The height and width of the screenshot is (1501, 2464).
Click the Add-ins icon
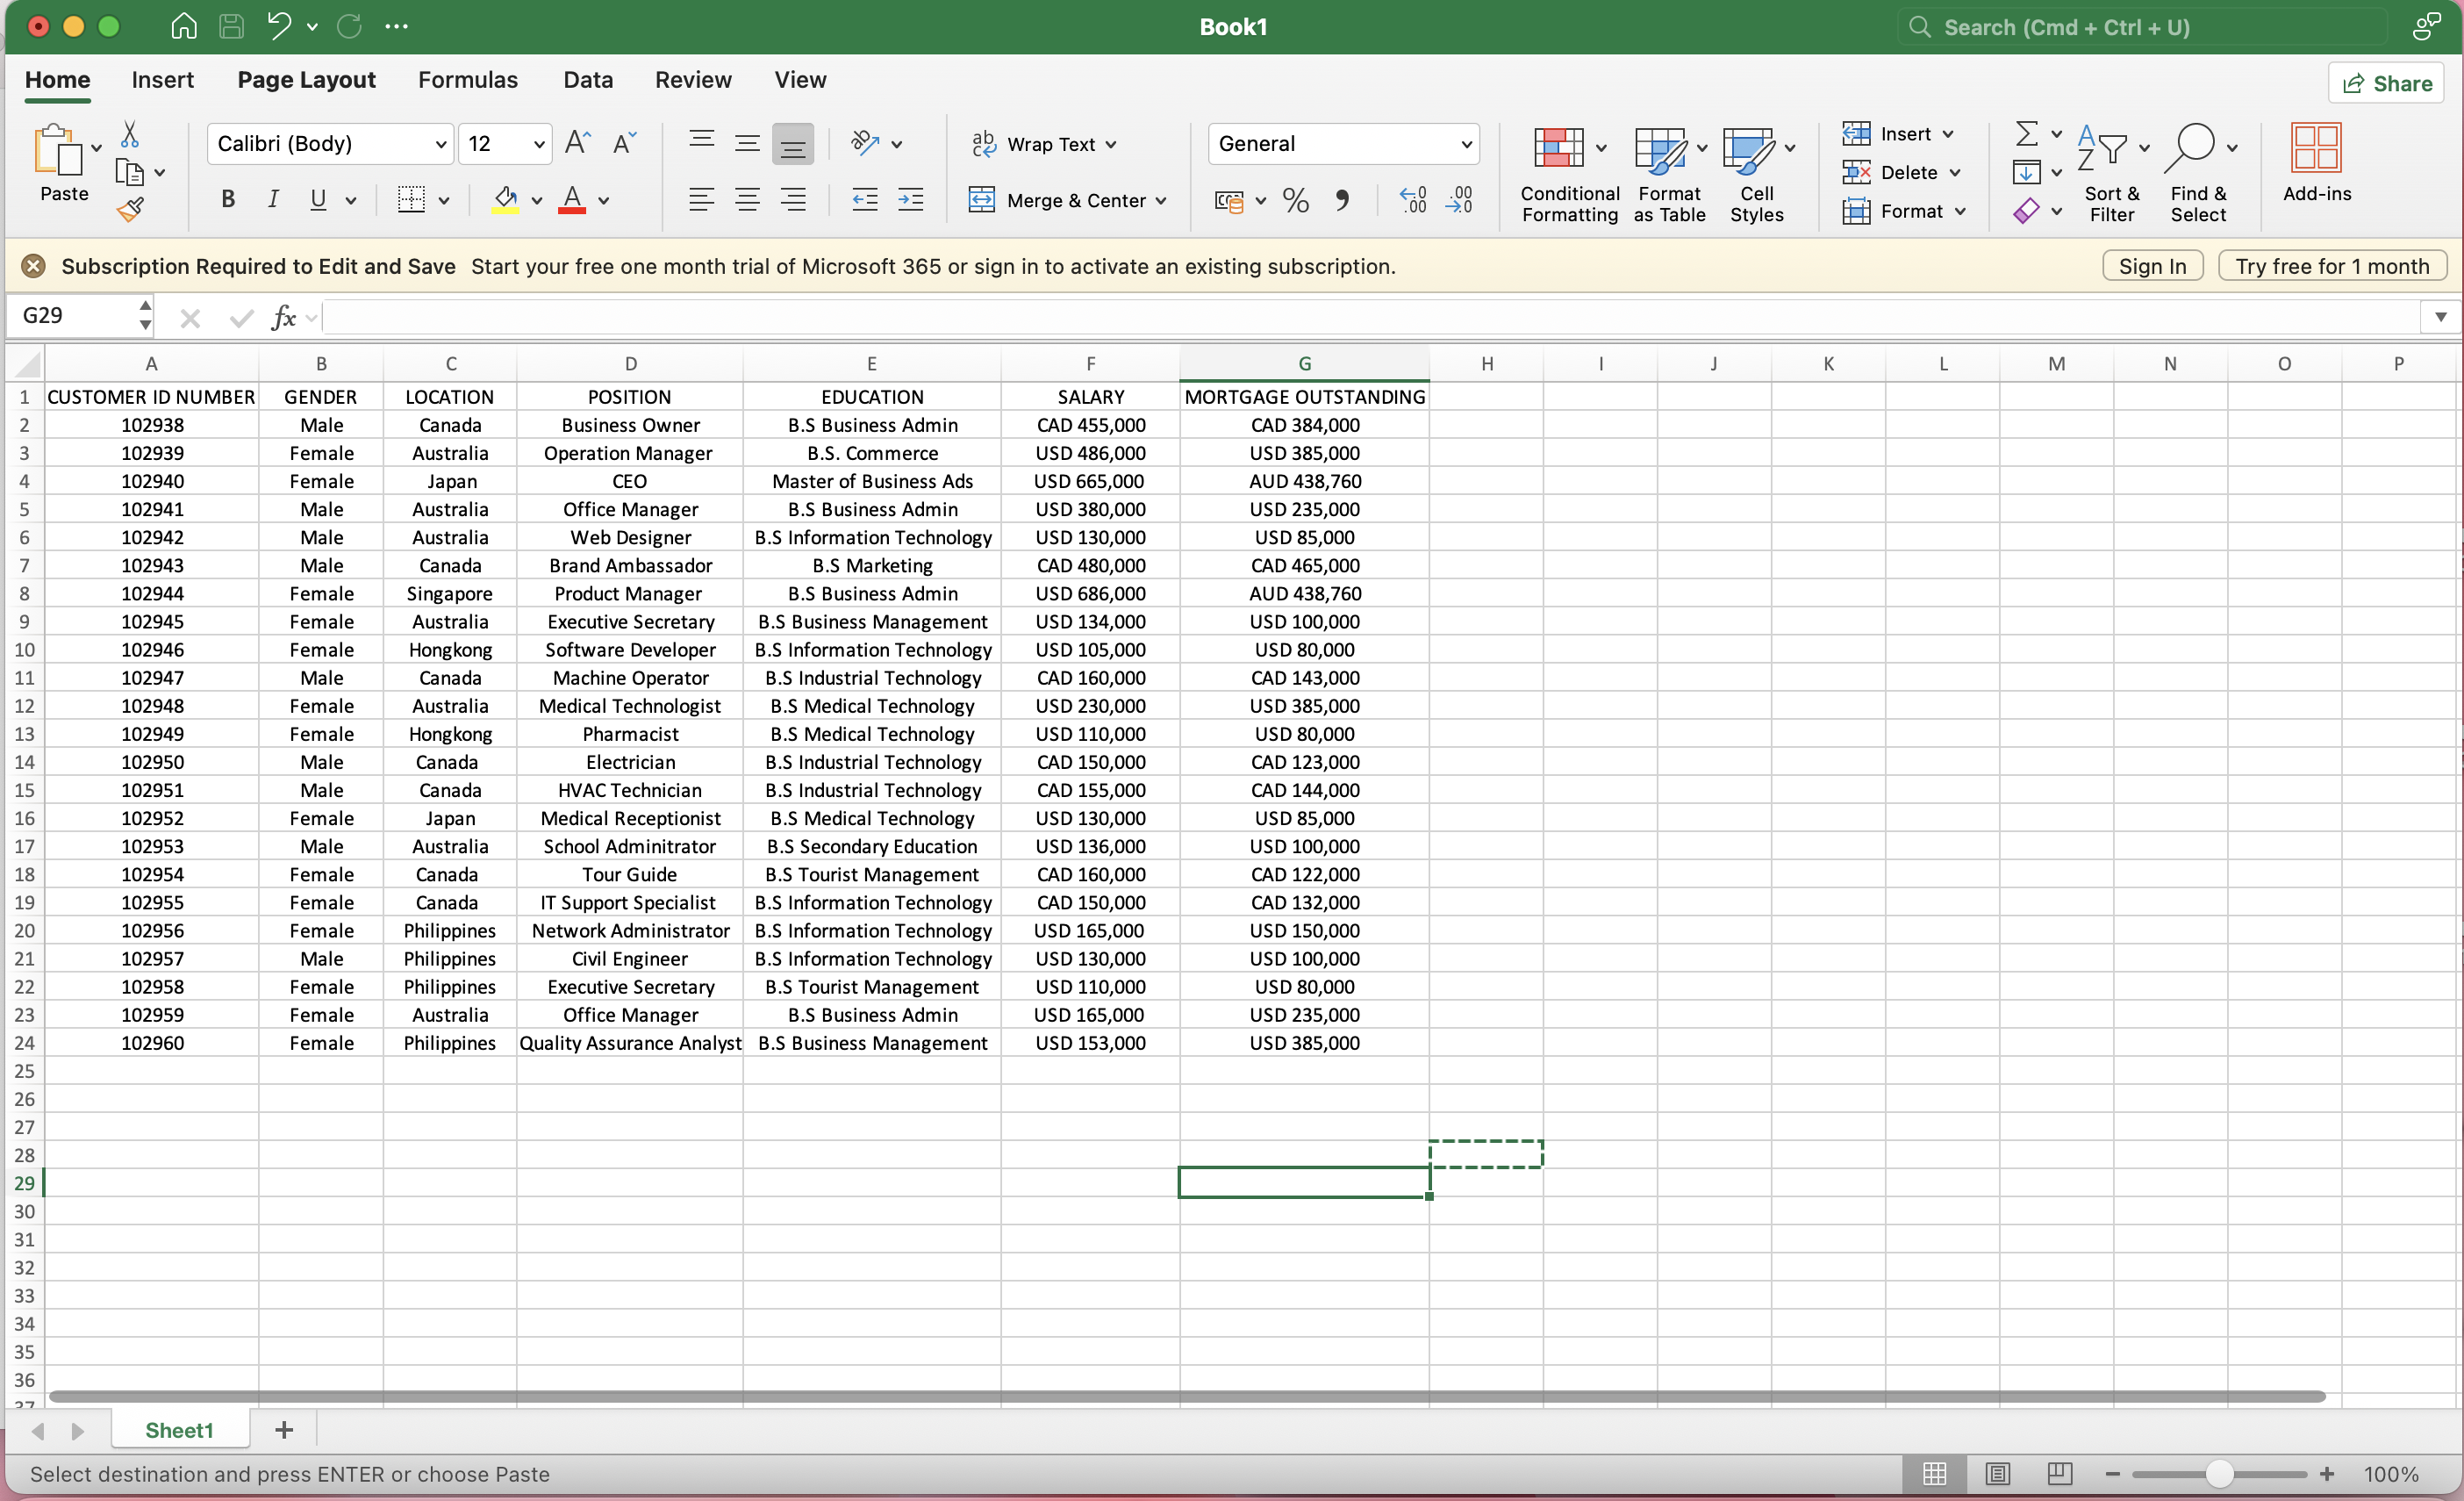tap(2315, 148)
